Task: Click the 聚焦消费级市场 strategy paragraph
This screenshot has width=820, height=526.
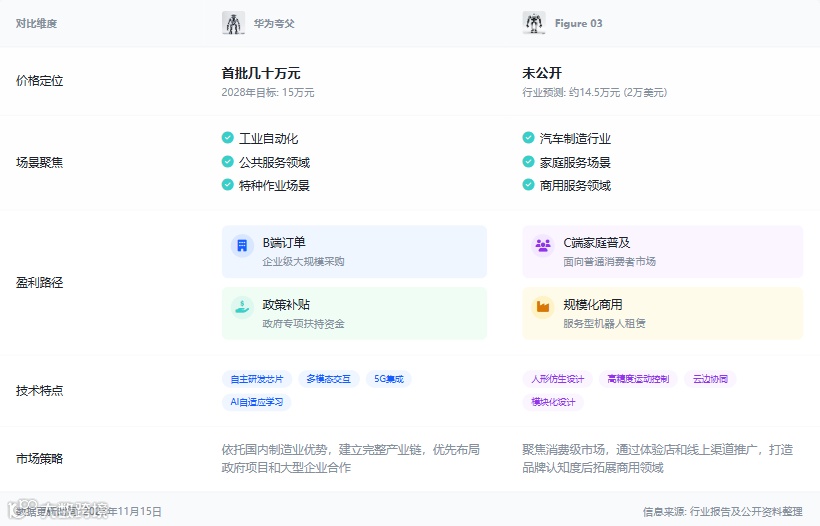Action: click(x=657, y=459)
